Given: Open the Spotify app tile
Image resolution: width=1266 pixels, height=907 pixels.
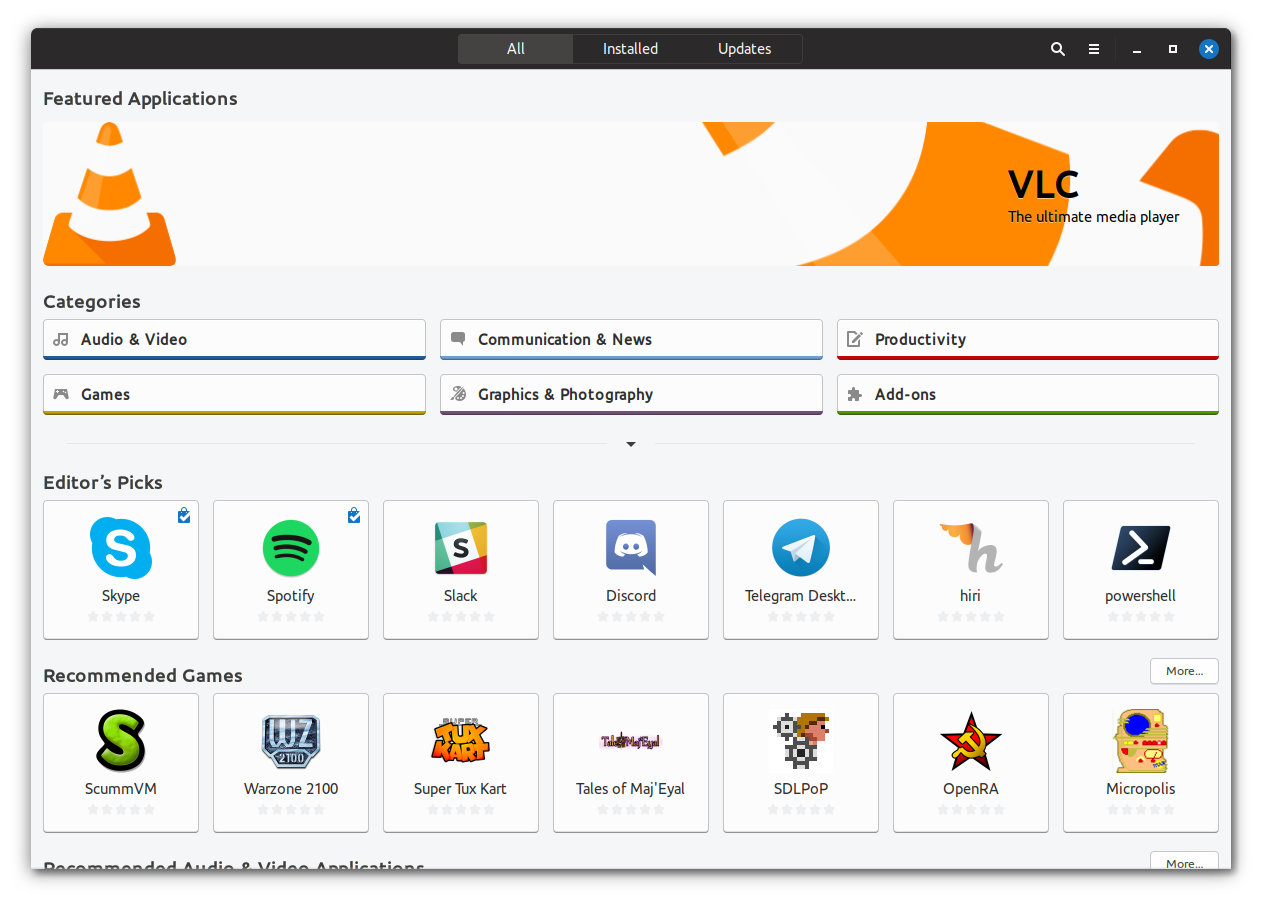Looking at the screenshot, I should 291,570.
